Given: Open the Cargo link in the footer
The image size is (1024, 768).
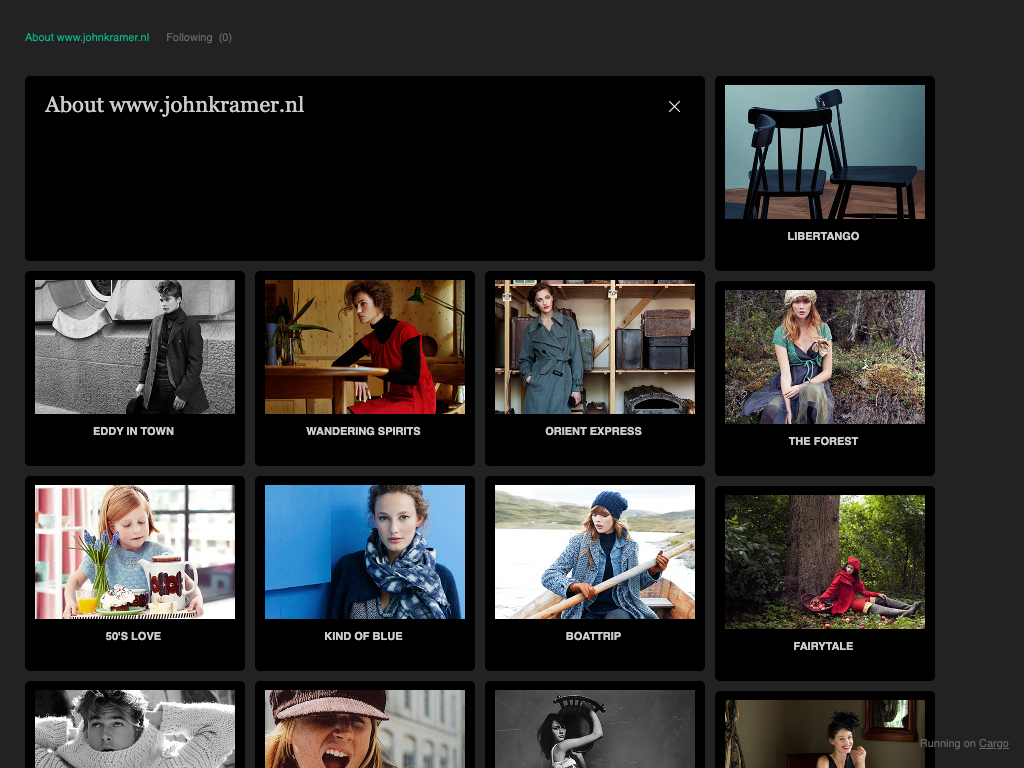Looking at the screenshot, I should pos(993,744).
